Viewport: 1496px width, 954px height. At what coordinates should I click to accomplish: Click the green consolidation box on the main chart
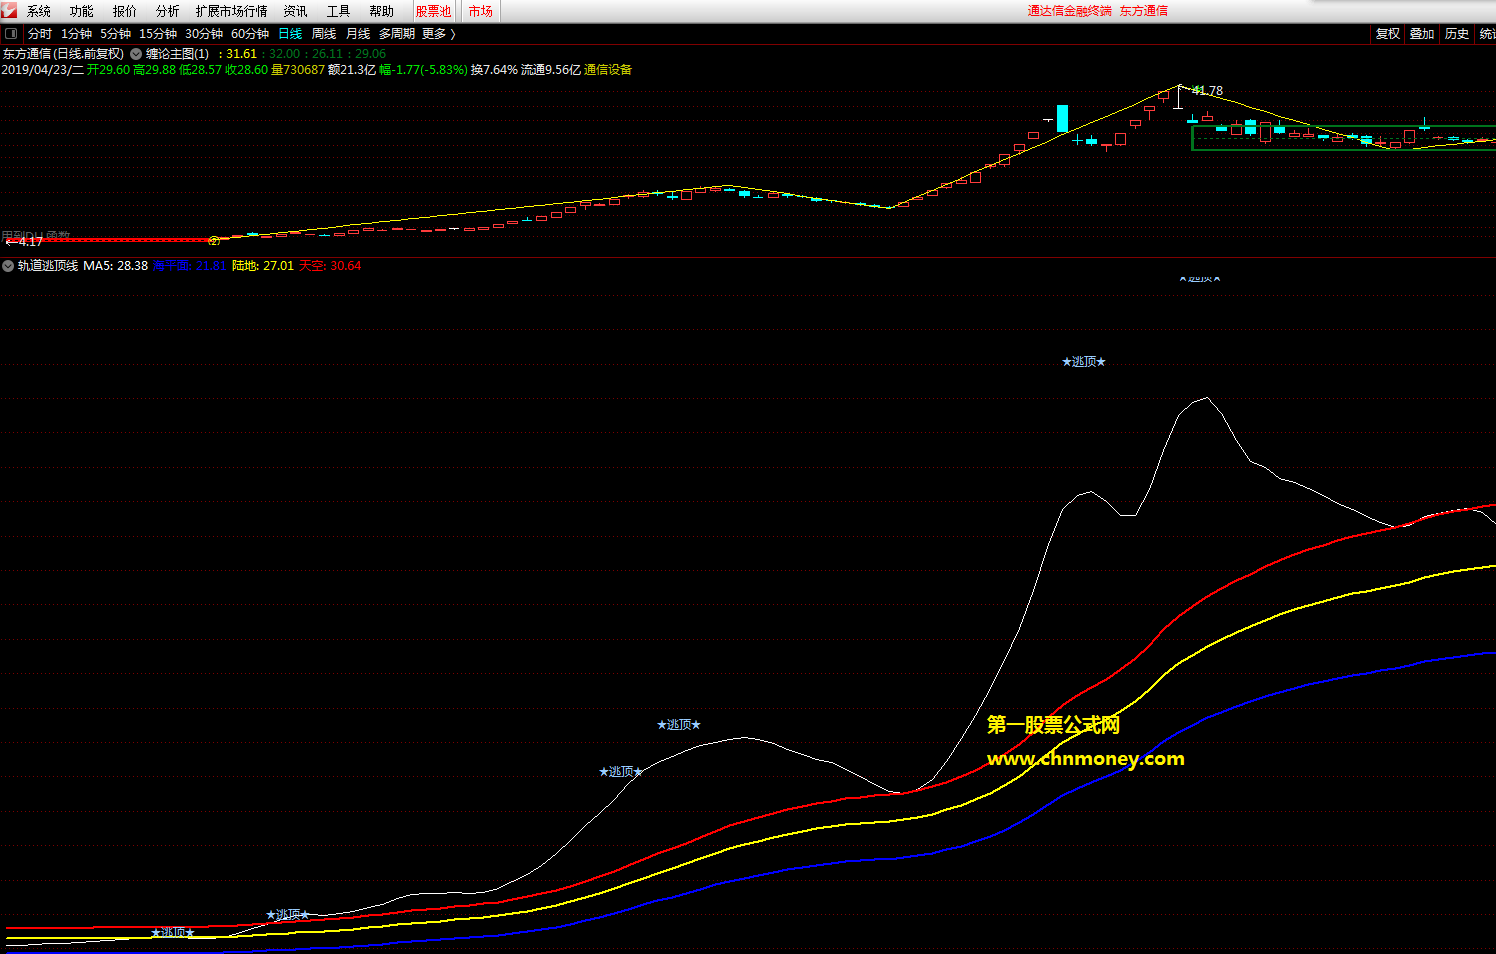1344,138
